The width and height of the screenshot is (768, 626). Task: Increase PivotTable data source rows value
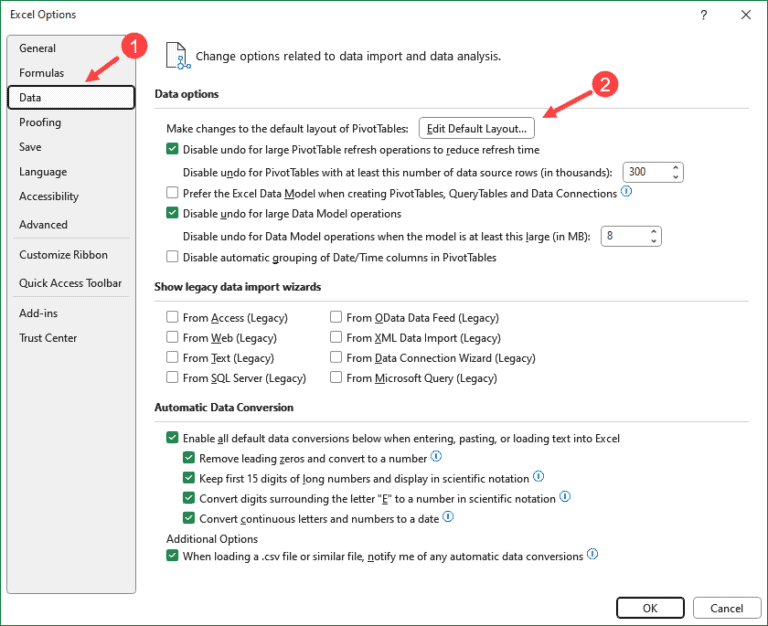[675, 168]
